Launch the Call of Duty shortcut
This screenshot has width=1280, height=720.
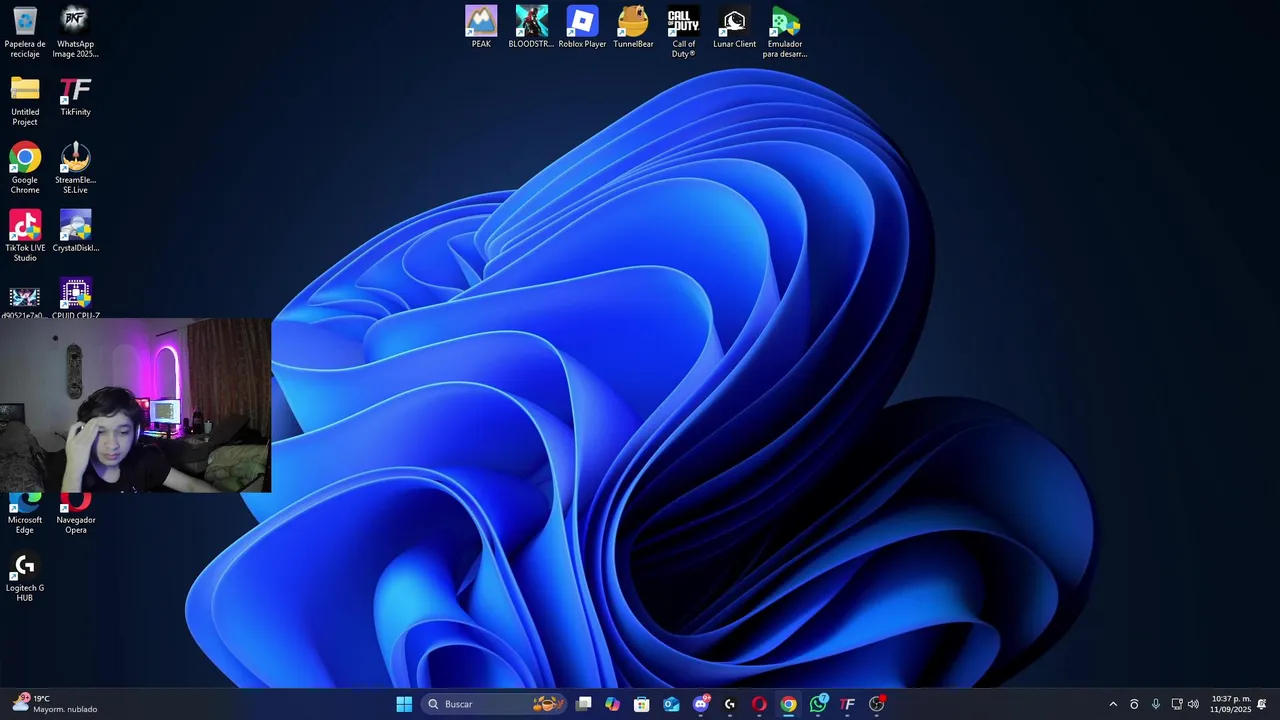tap(683, 32)
